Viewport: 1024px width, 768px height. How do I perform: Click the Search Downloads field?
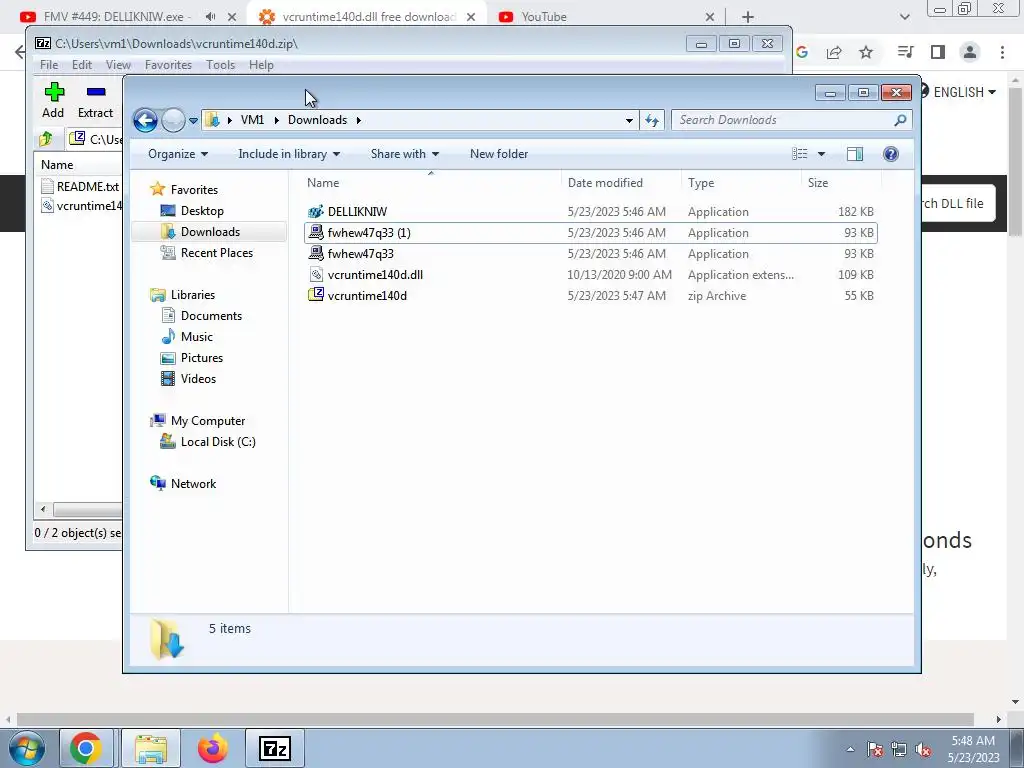(791, 120)
